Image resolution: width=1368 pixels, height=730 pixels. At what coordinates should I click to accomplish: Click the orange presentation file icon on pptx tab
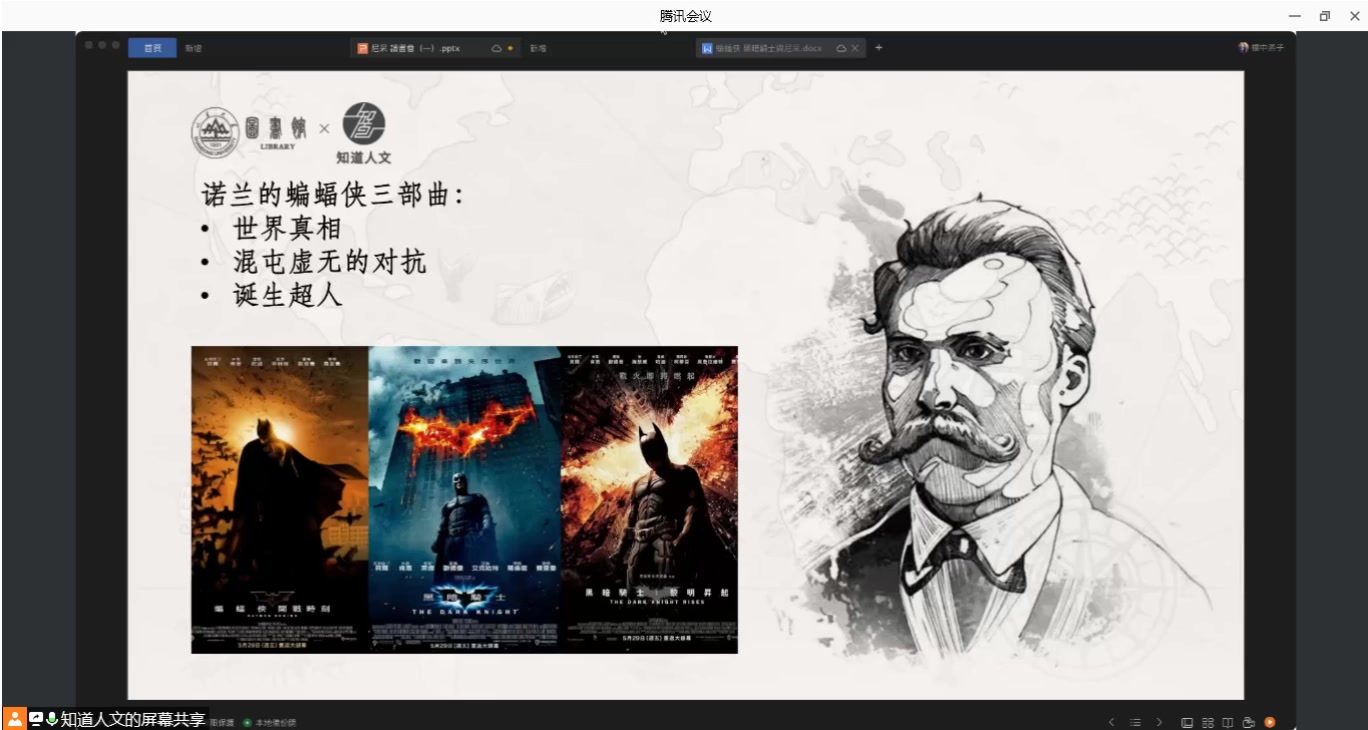point(363,48)
